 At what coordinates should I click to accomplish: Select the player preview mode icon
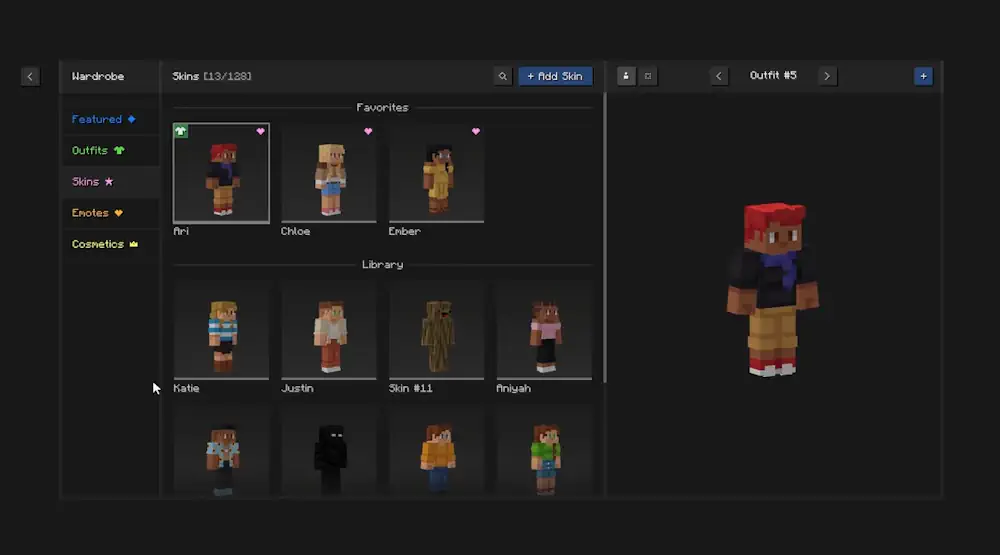tap(626, 76)
